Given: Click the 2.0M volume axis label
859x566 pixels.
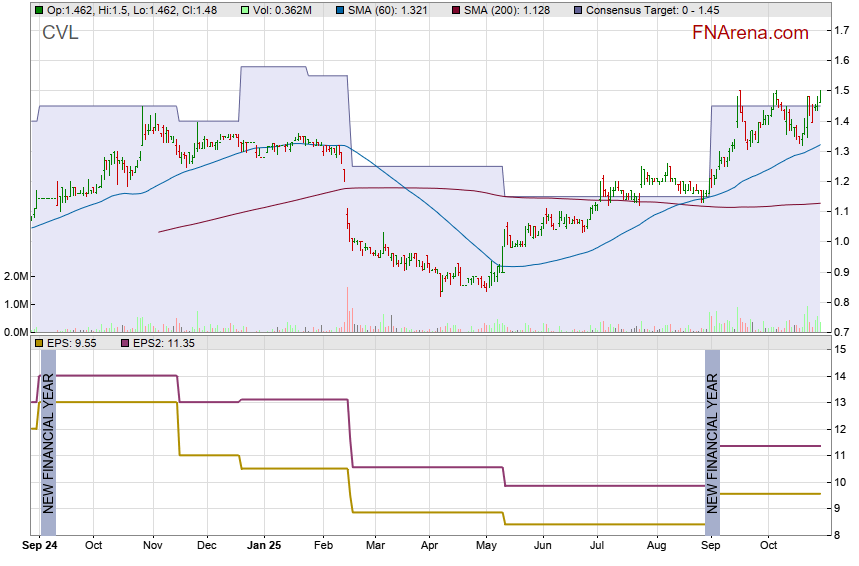Looking at the screenshot, I should pos(14,276).
